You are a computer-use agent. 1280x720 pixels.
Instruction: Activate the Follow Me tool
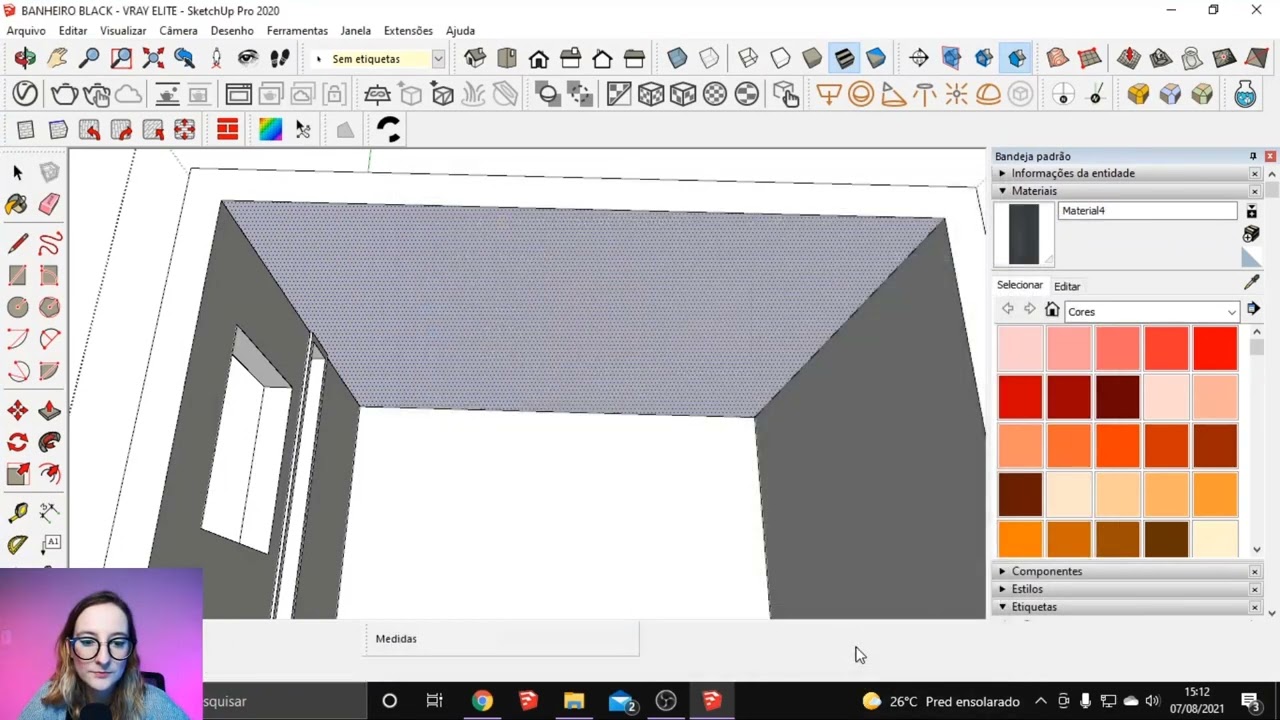49,442
